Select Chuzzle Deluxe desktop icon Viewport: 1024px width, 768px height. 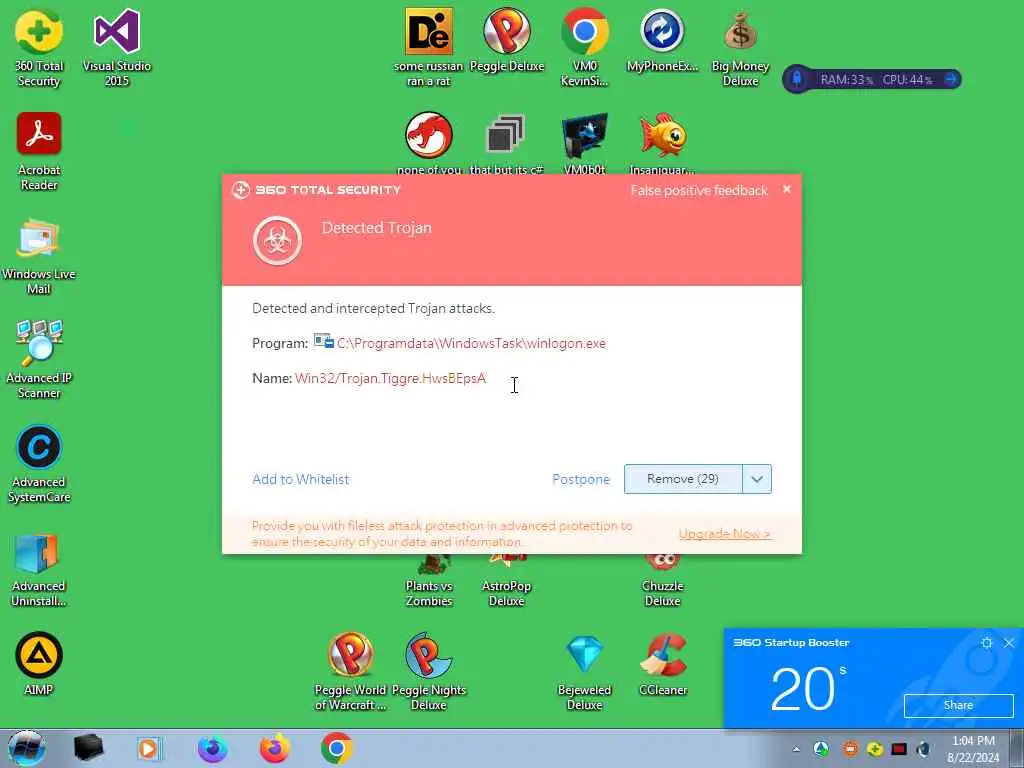coord(662,583)
